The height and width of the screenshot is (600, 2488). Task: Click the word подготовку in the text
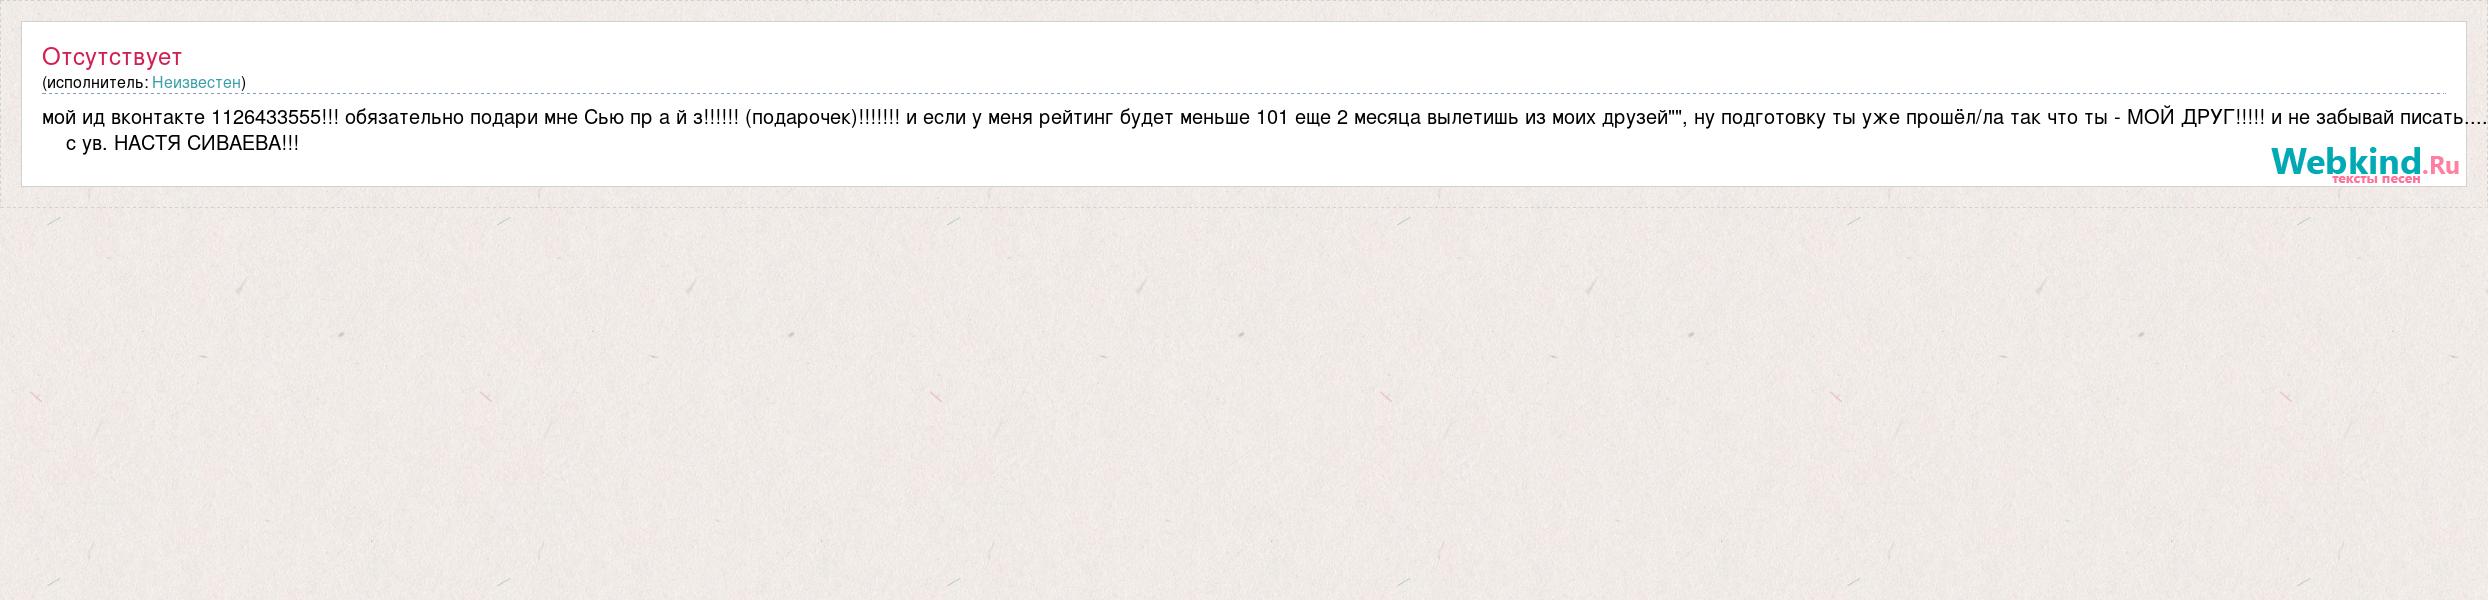point(1773,118)
